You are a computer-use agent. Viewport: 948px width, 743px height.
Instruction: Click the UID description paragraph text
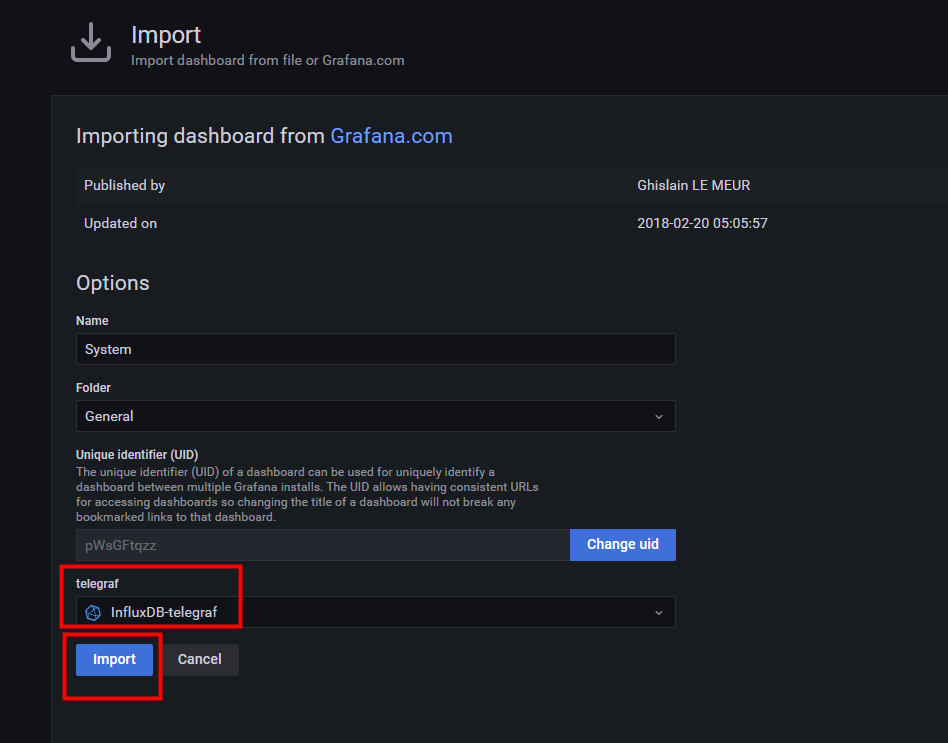(x=307, y=495)
